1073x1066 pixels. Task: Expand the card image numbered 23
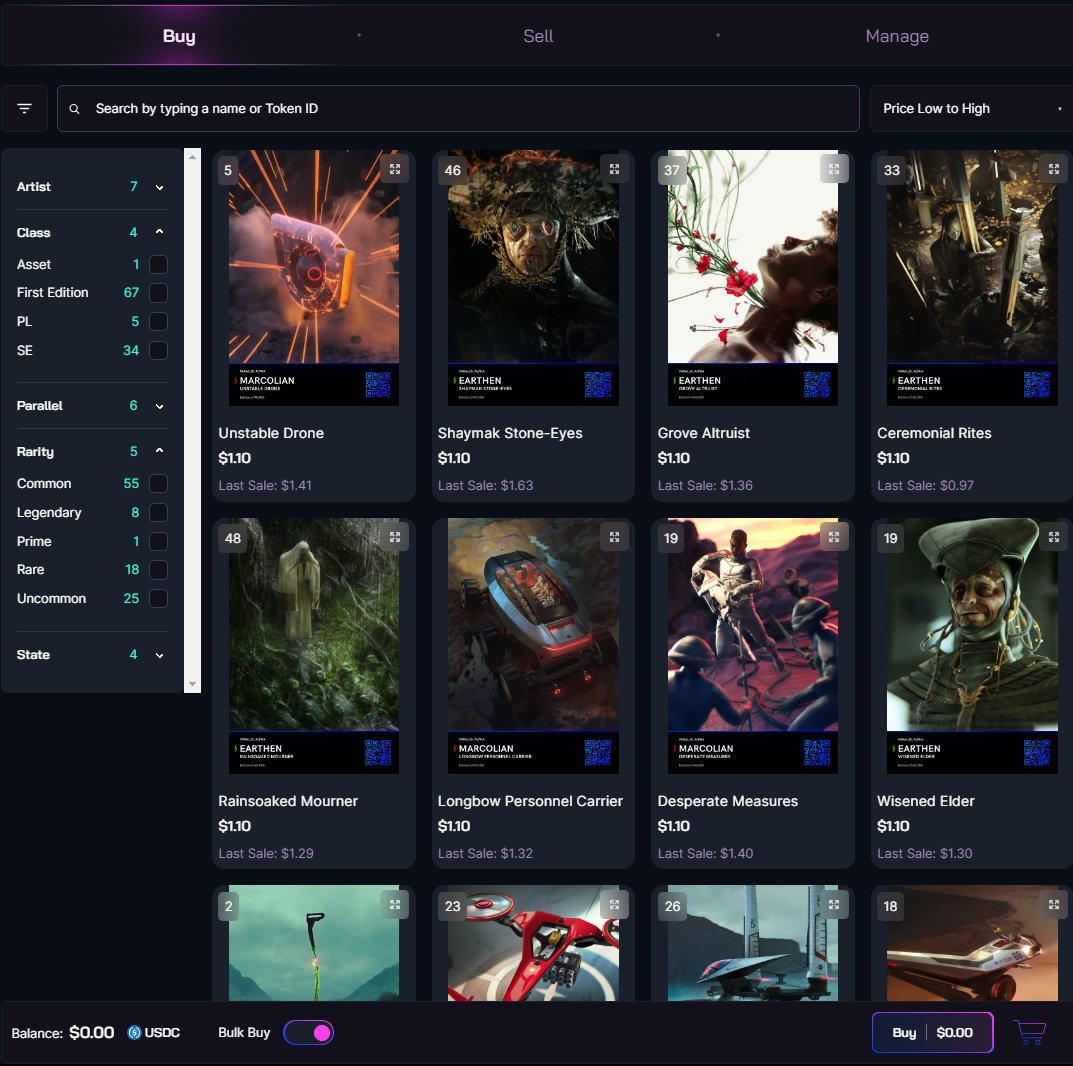(615, 905)
